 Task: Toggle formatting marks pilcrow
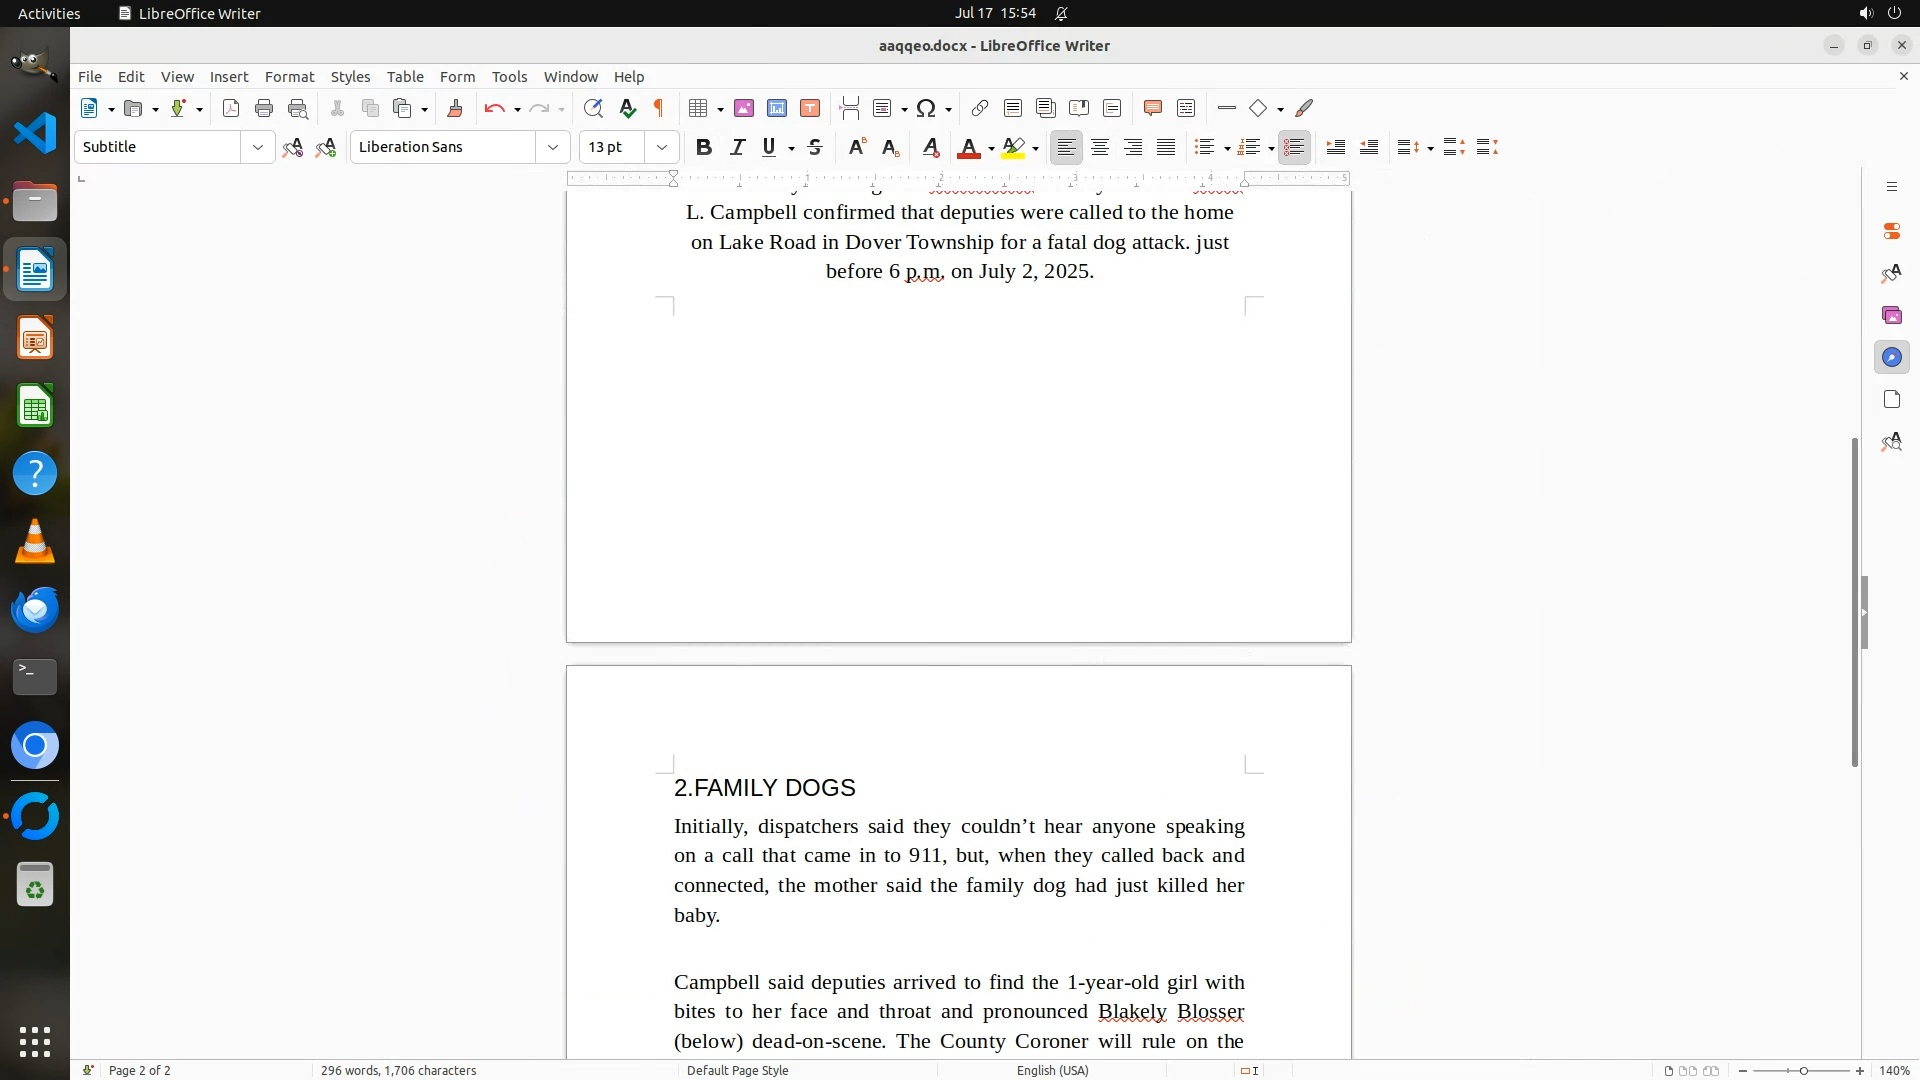[659, 109]
